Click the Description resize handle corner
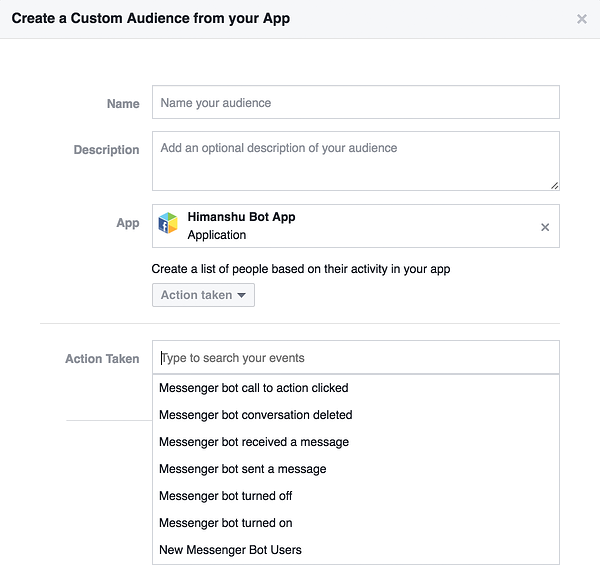Screen dimensions: 600x565 tap(554, 185)
